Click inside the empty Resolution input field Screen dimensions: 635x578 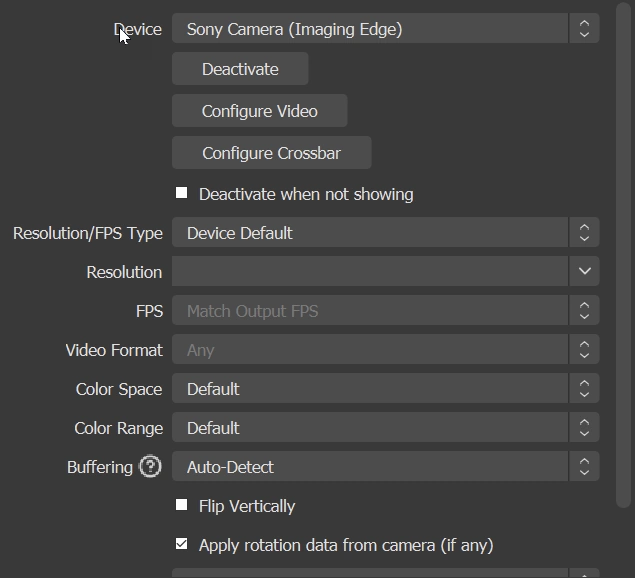point(370,272)
